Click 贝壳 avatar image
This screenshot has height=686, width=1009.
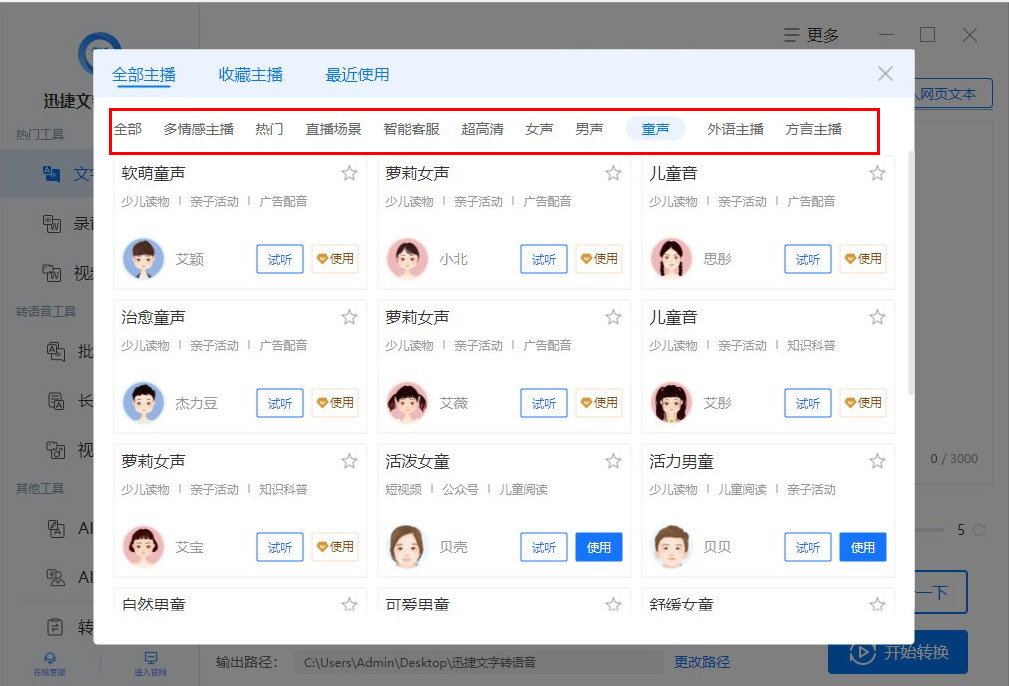407,547
